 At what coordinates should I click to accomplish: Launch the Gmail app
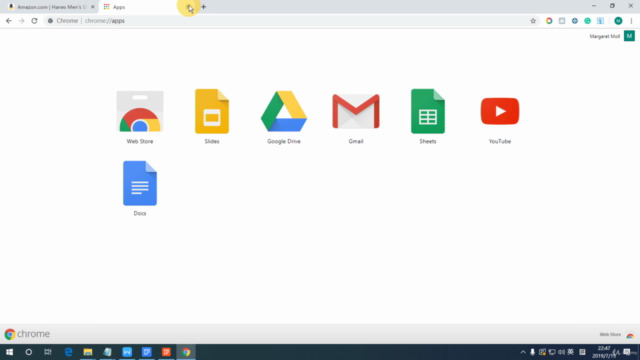[356, 118]
